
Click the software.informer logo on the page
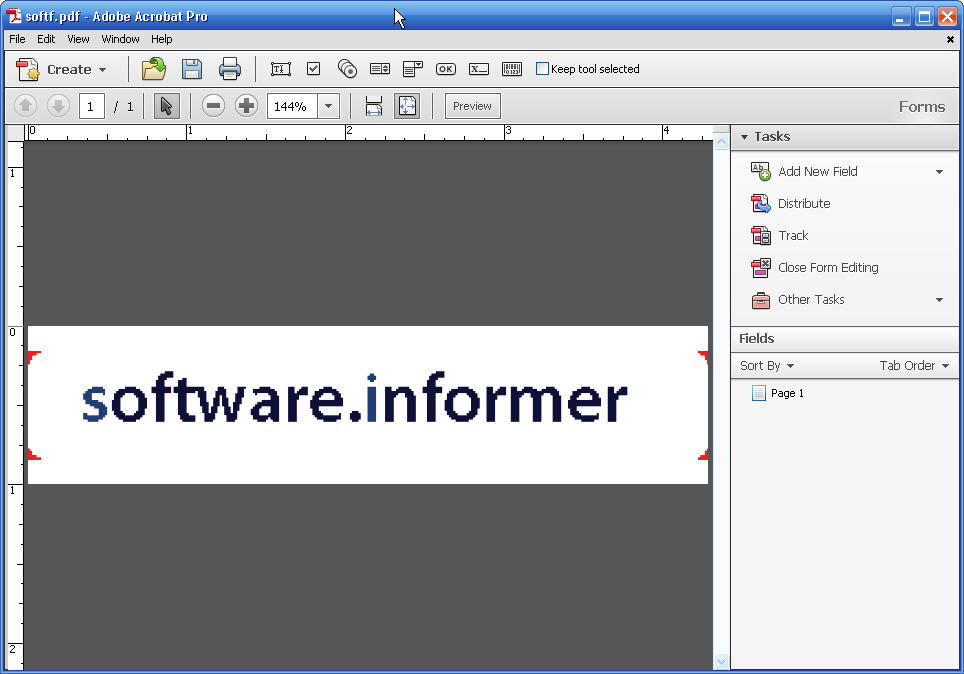pos(355,398)
